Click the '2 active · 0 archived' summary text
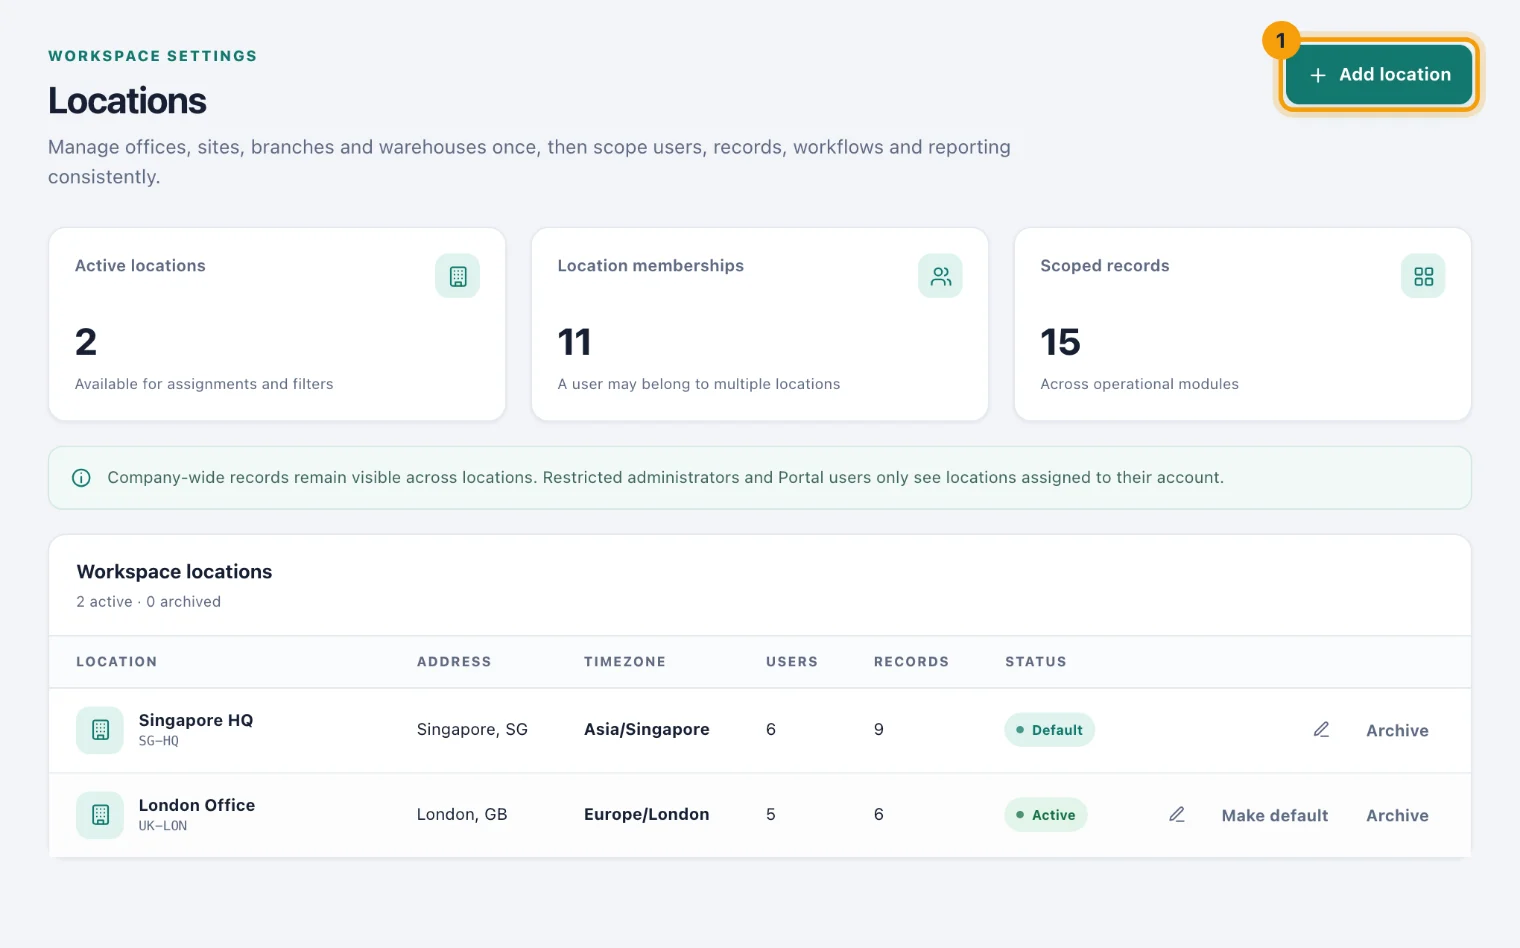This screenshot has height=948, width=1520. pos(149,602)
